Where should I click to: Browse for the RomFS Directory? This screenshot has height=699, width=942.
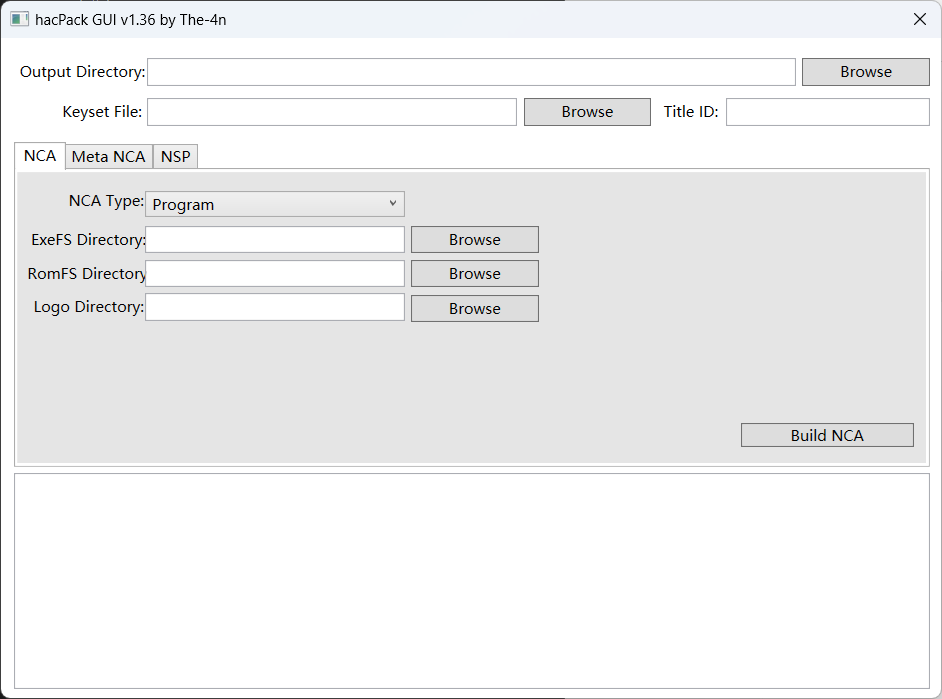[474, 274]
